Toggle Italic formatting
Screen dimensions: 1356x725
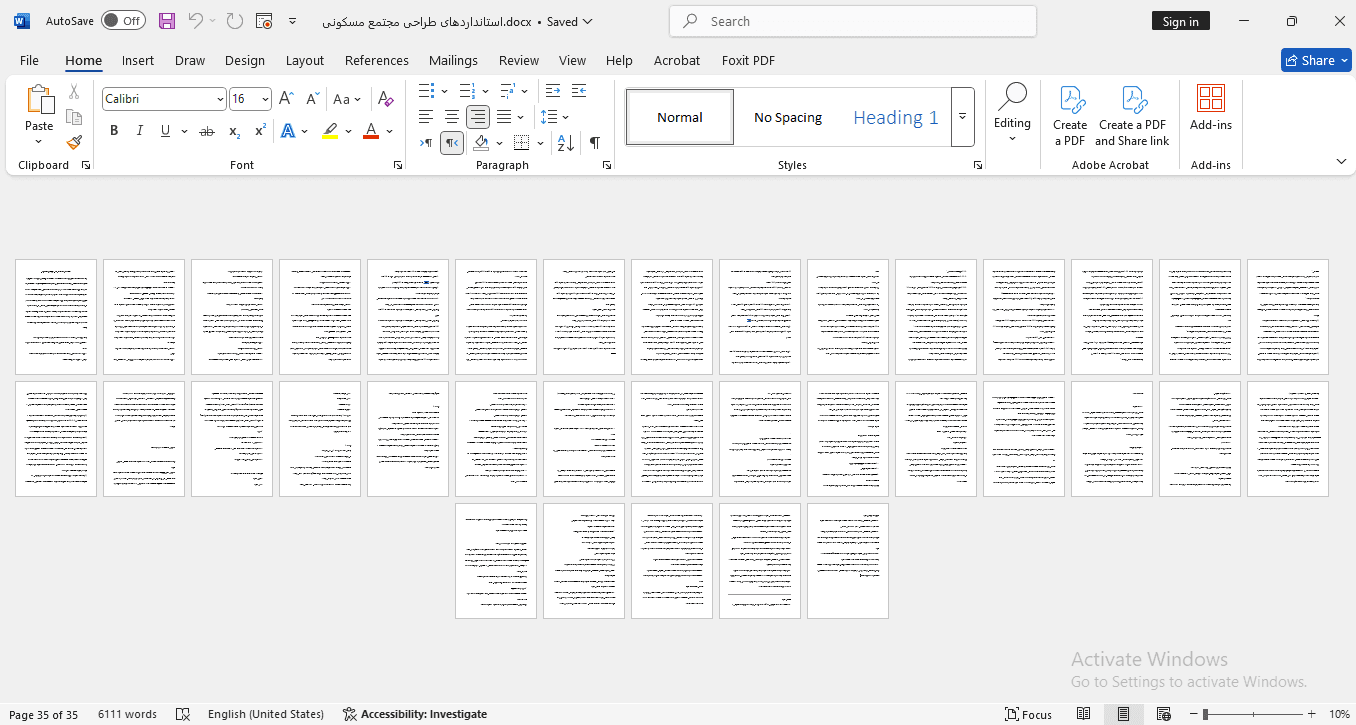coord(140,131)
